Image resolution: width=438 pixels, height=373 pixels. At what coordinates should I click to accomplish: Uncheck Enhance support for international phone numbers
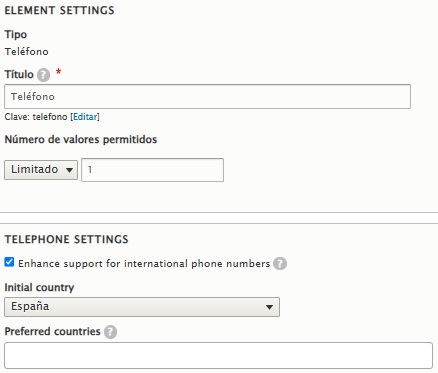pyautogui.click(x=9, y=262)
